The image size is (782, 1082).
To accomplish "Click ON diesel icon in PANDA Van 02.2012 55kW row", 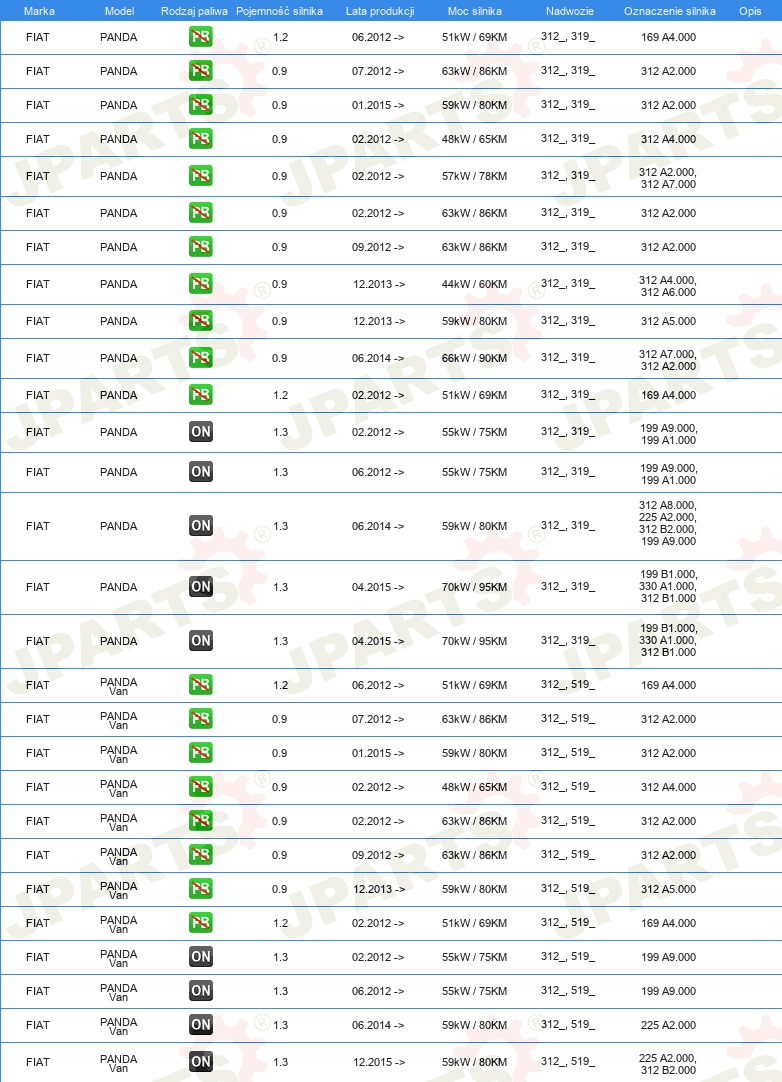I will (x=200, y=956).
